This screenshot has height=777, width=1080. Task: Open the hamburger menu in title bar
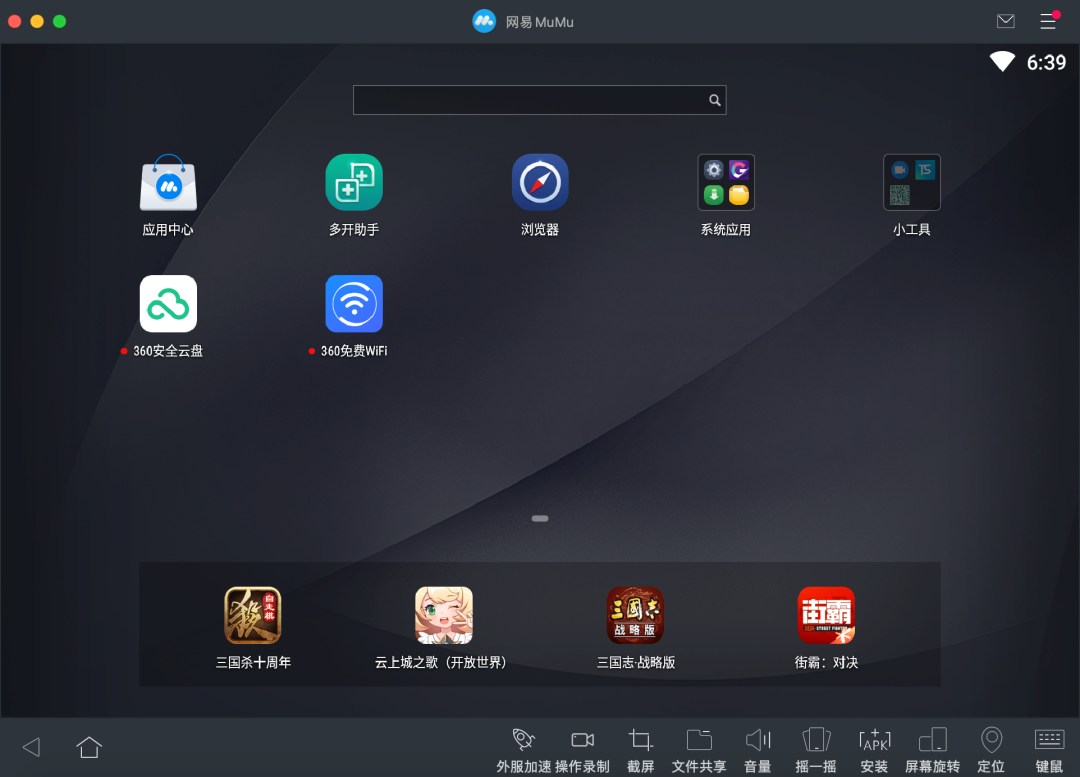[x=1048, y=21]
